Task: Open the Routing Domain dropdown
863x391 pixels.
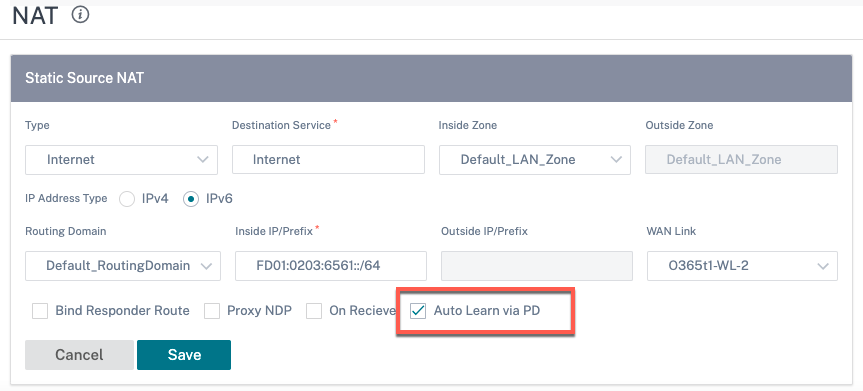Action: [x=123, y=266]
